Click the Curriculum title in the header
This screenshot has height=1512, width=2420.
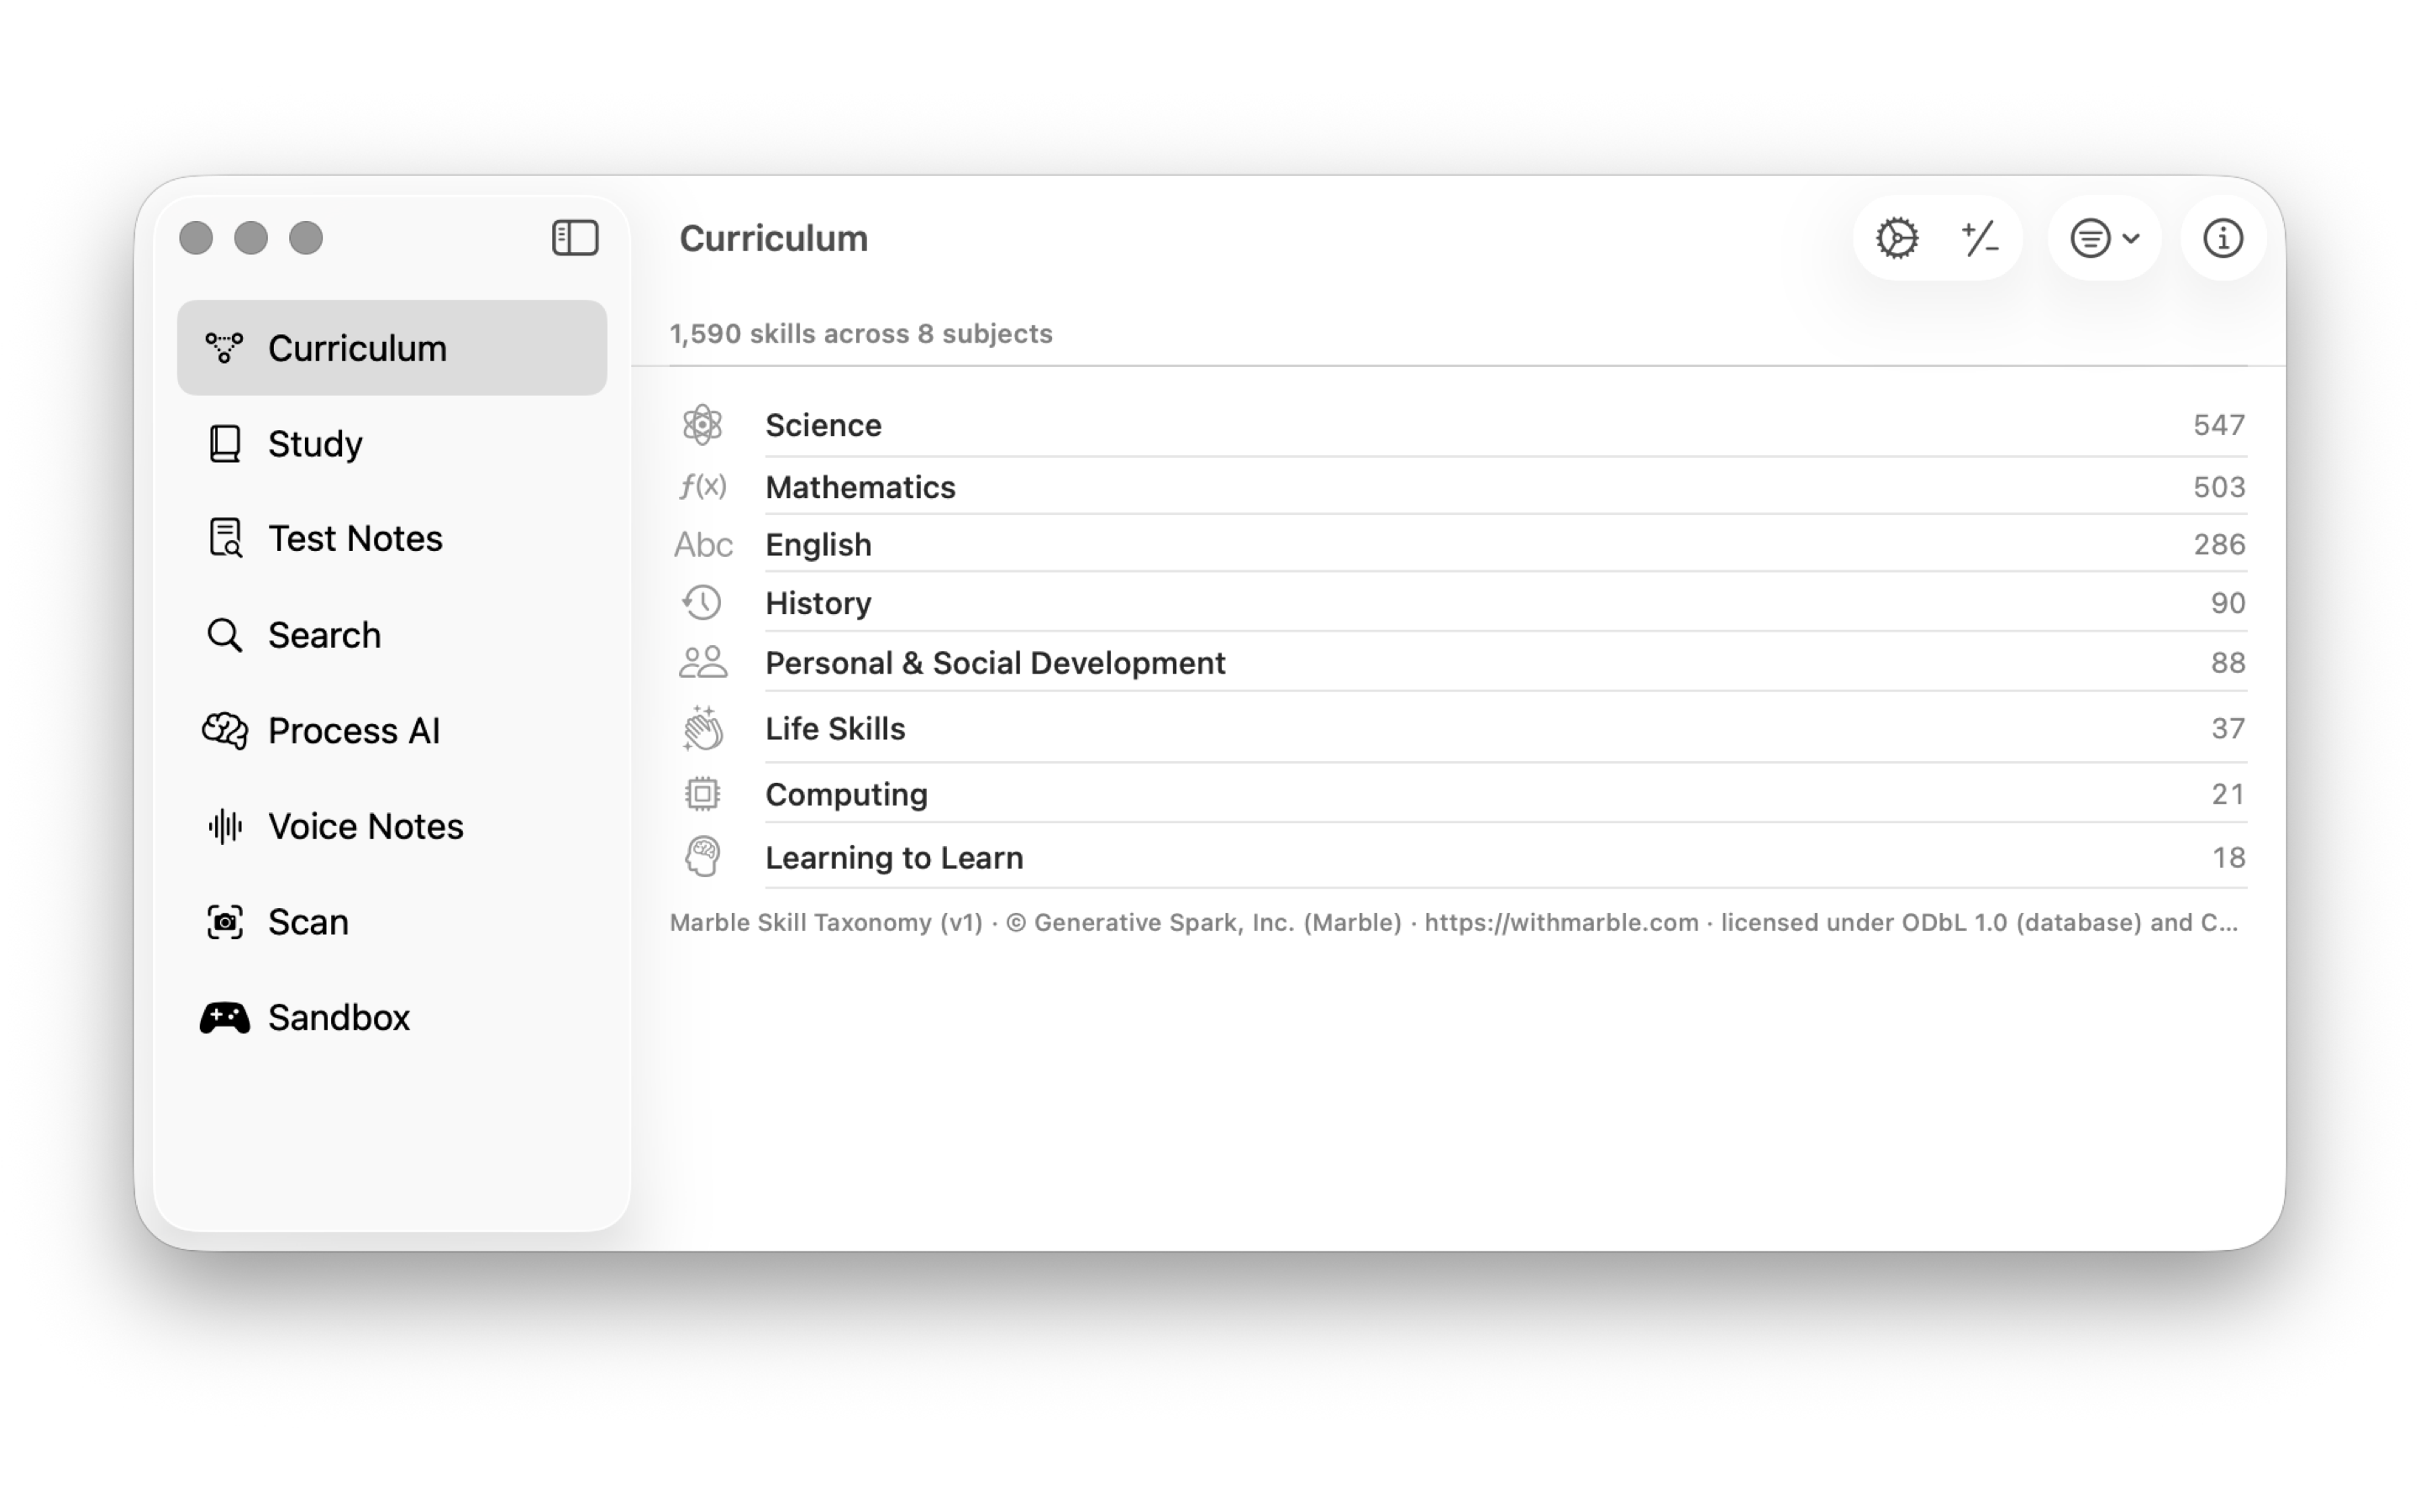[x=773, y=238]
